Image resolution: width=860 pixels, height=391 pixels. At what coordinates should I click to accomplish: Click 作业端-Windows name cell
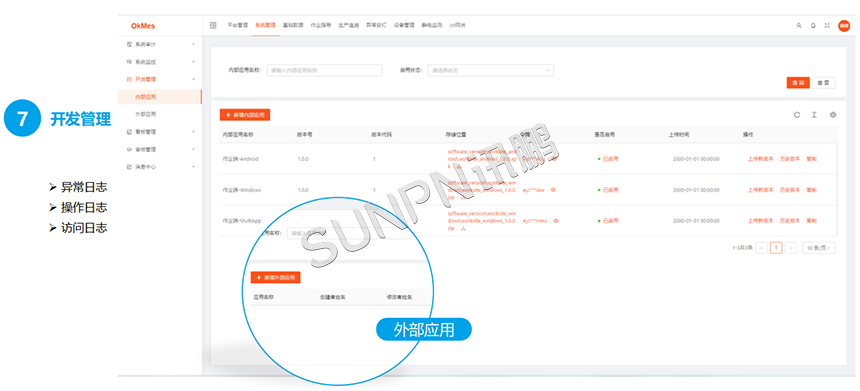point(242,190)
